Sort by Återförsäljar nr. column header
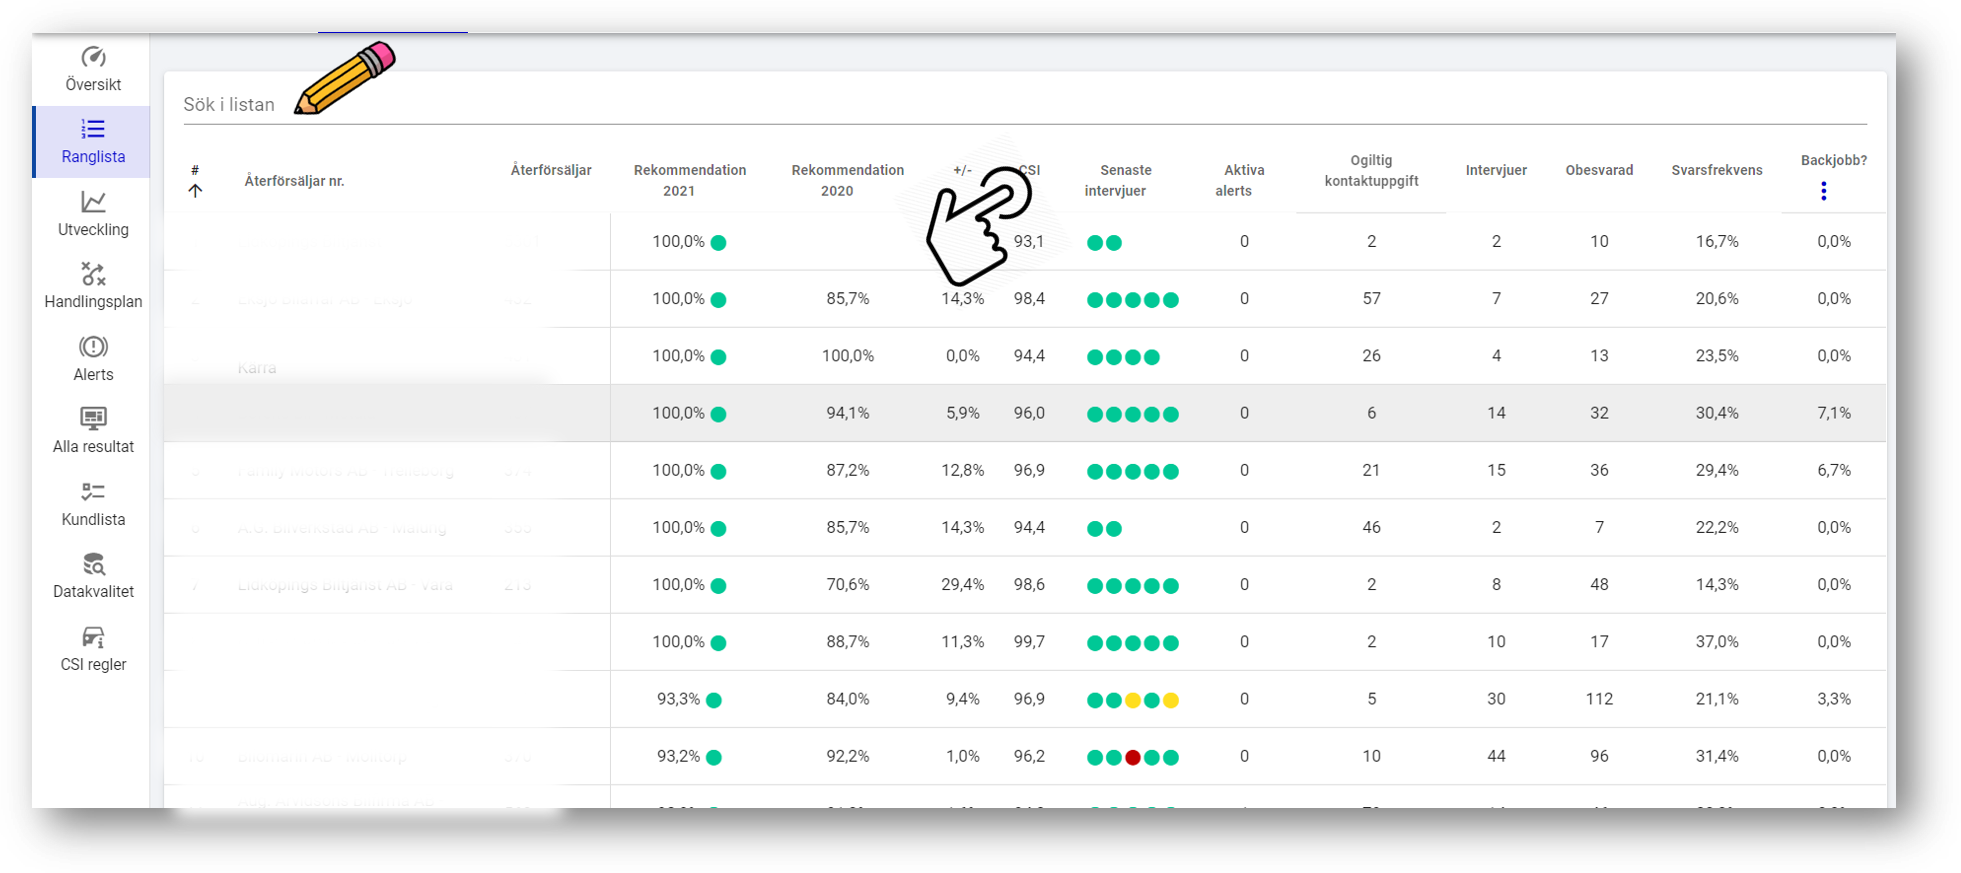Image resolution: width=1961 pixels, height=873 pixels. point(294,181)
